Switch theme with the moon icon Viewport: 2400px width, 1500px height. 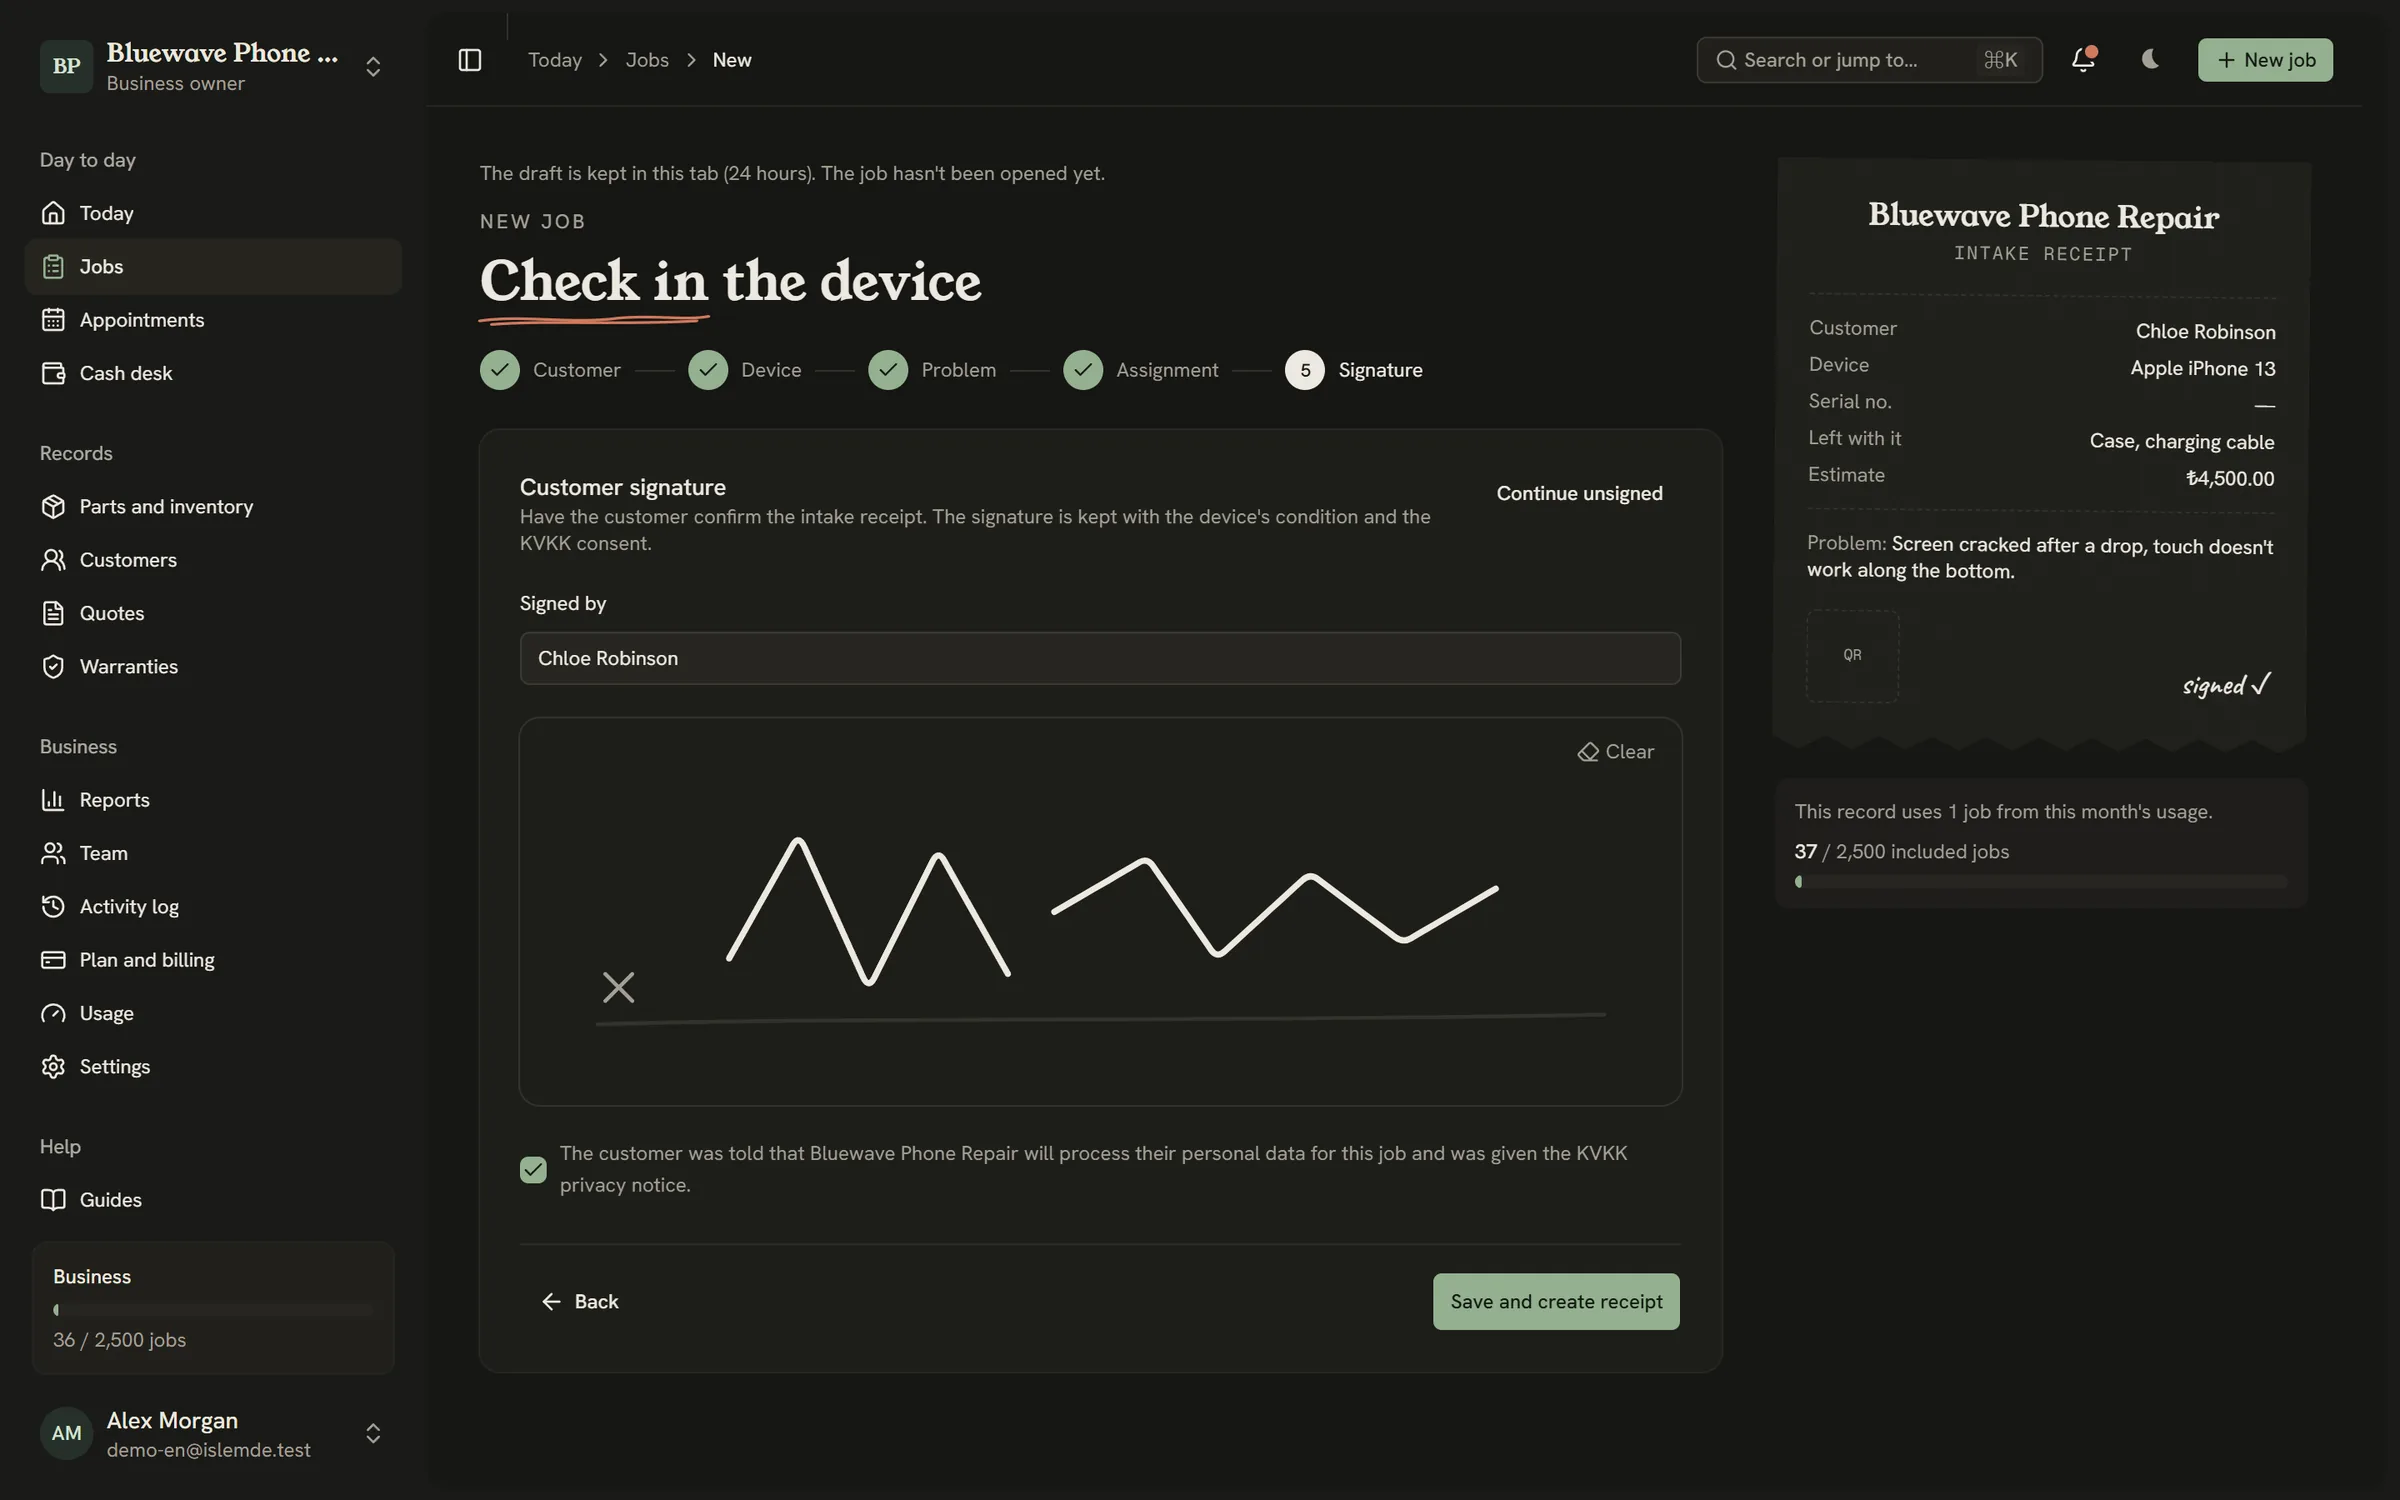point(2150,60)
